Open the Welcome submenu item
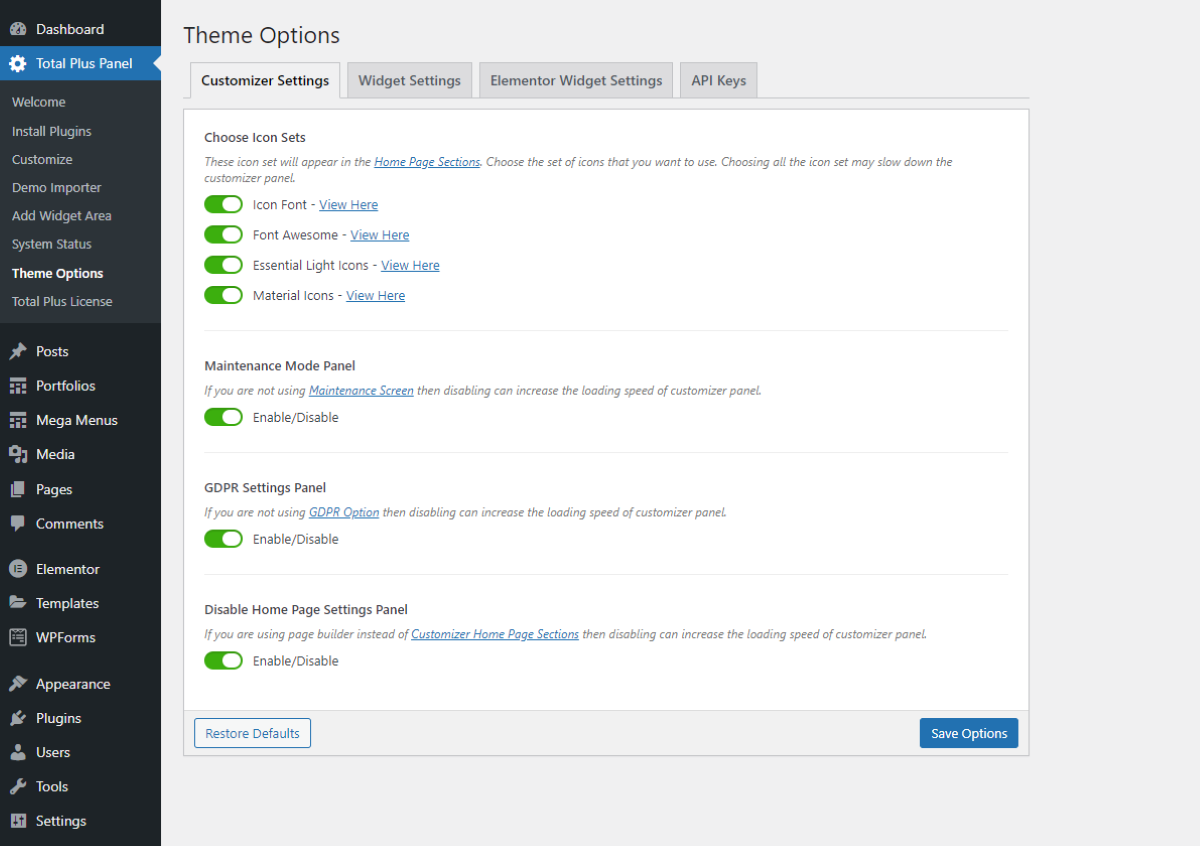 point(39,102)
